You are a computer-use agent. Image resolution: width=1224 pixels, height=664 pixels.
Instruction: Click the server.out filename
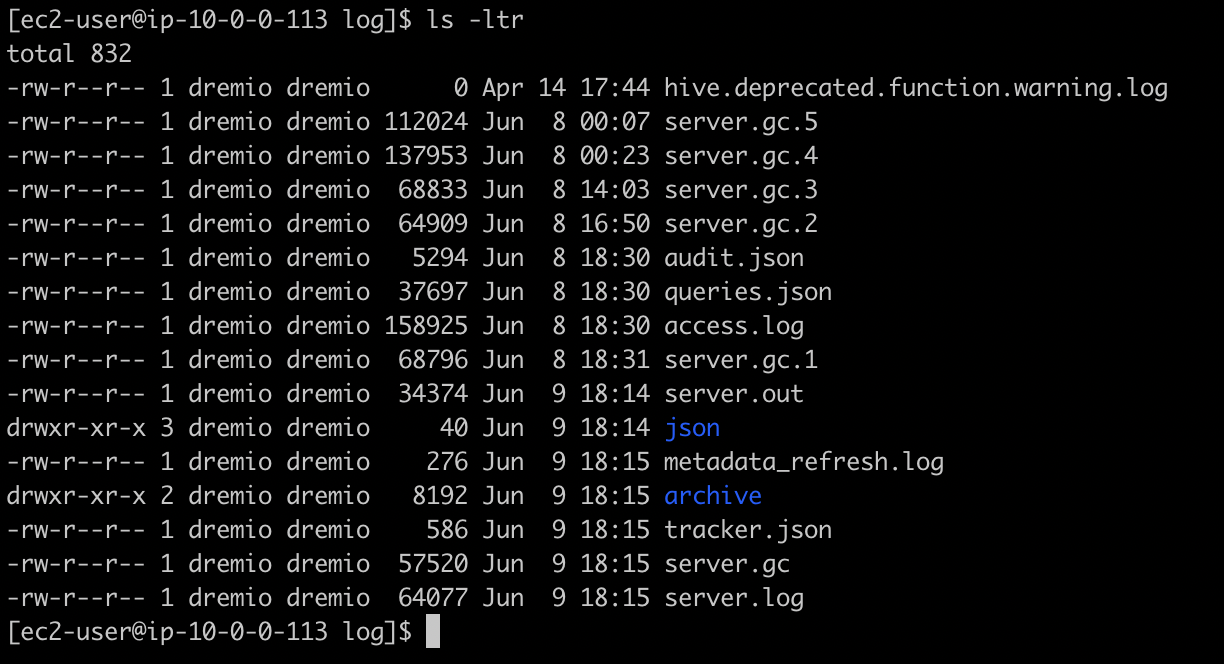tap(734, 394)
